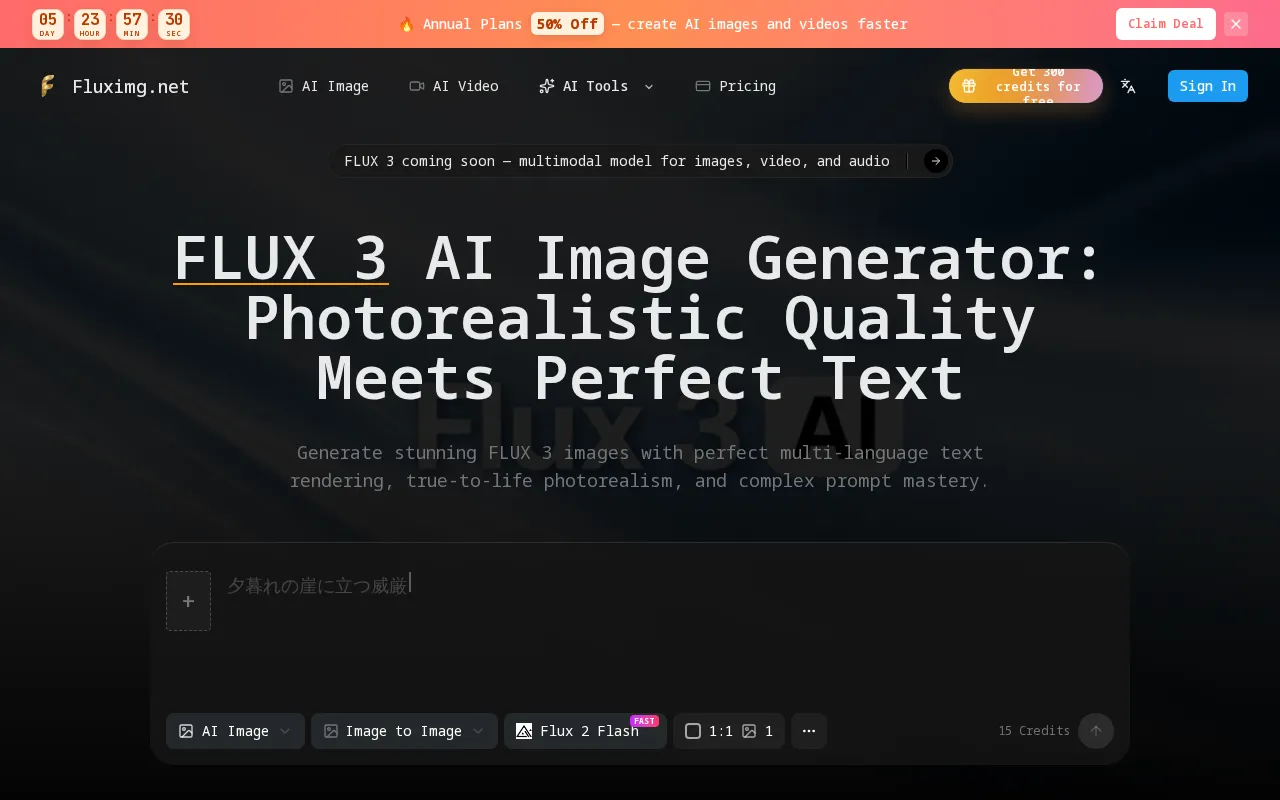1280x800 pixels.
Task: Click the countdown HOUR counter
Action: 90,24
